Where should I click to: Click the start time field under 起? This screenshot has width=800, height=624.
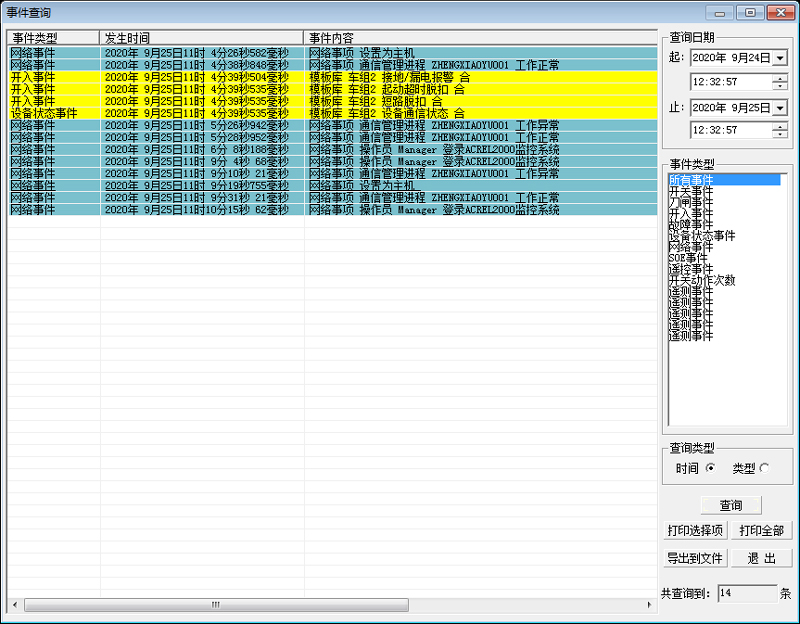click(732, 82)
